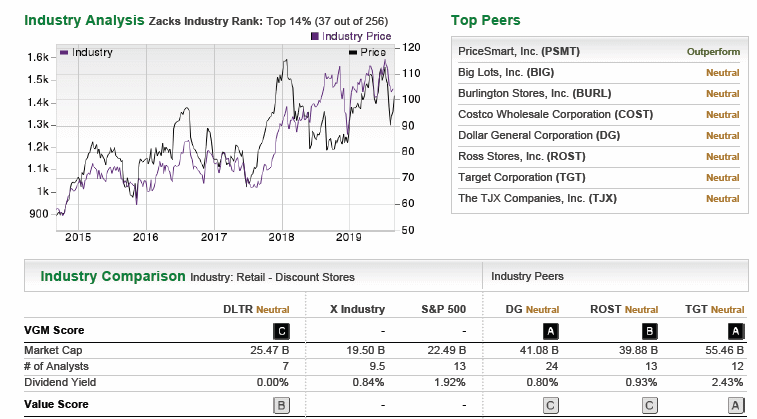Click the TGT column header
The height and width of the screenshot is (419, 757).
(715, 309)
